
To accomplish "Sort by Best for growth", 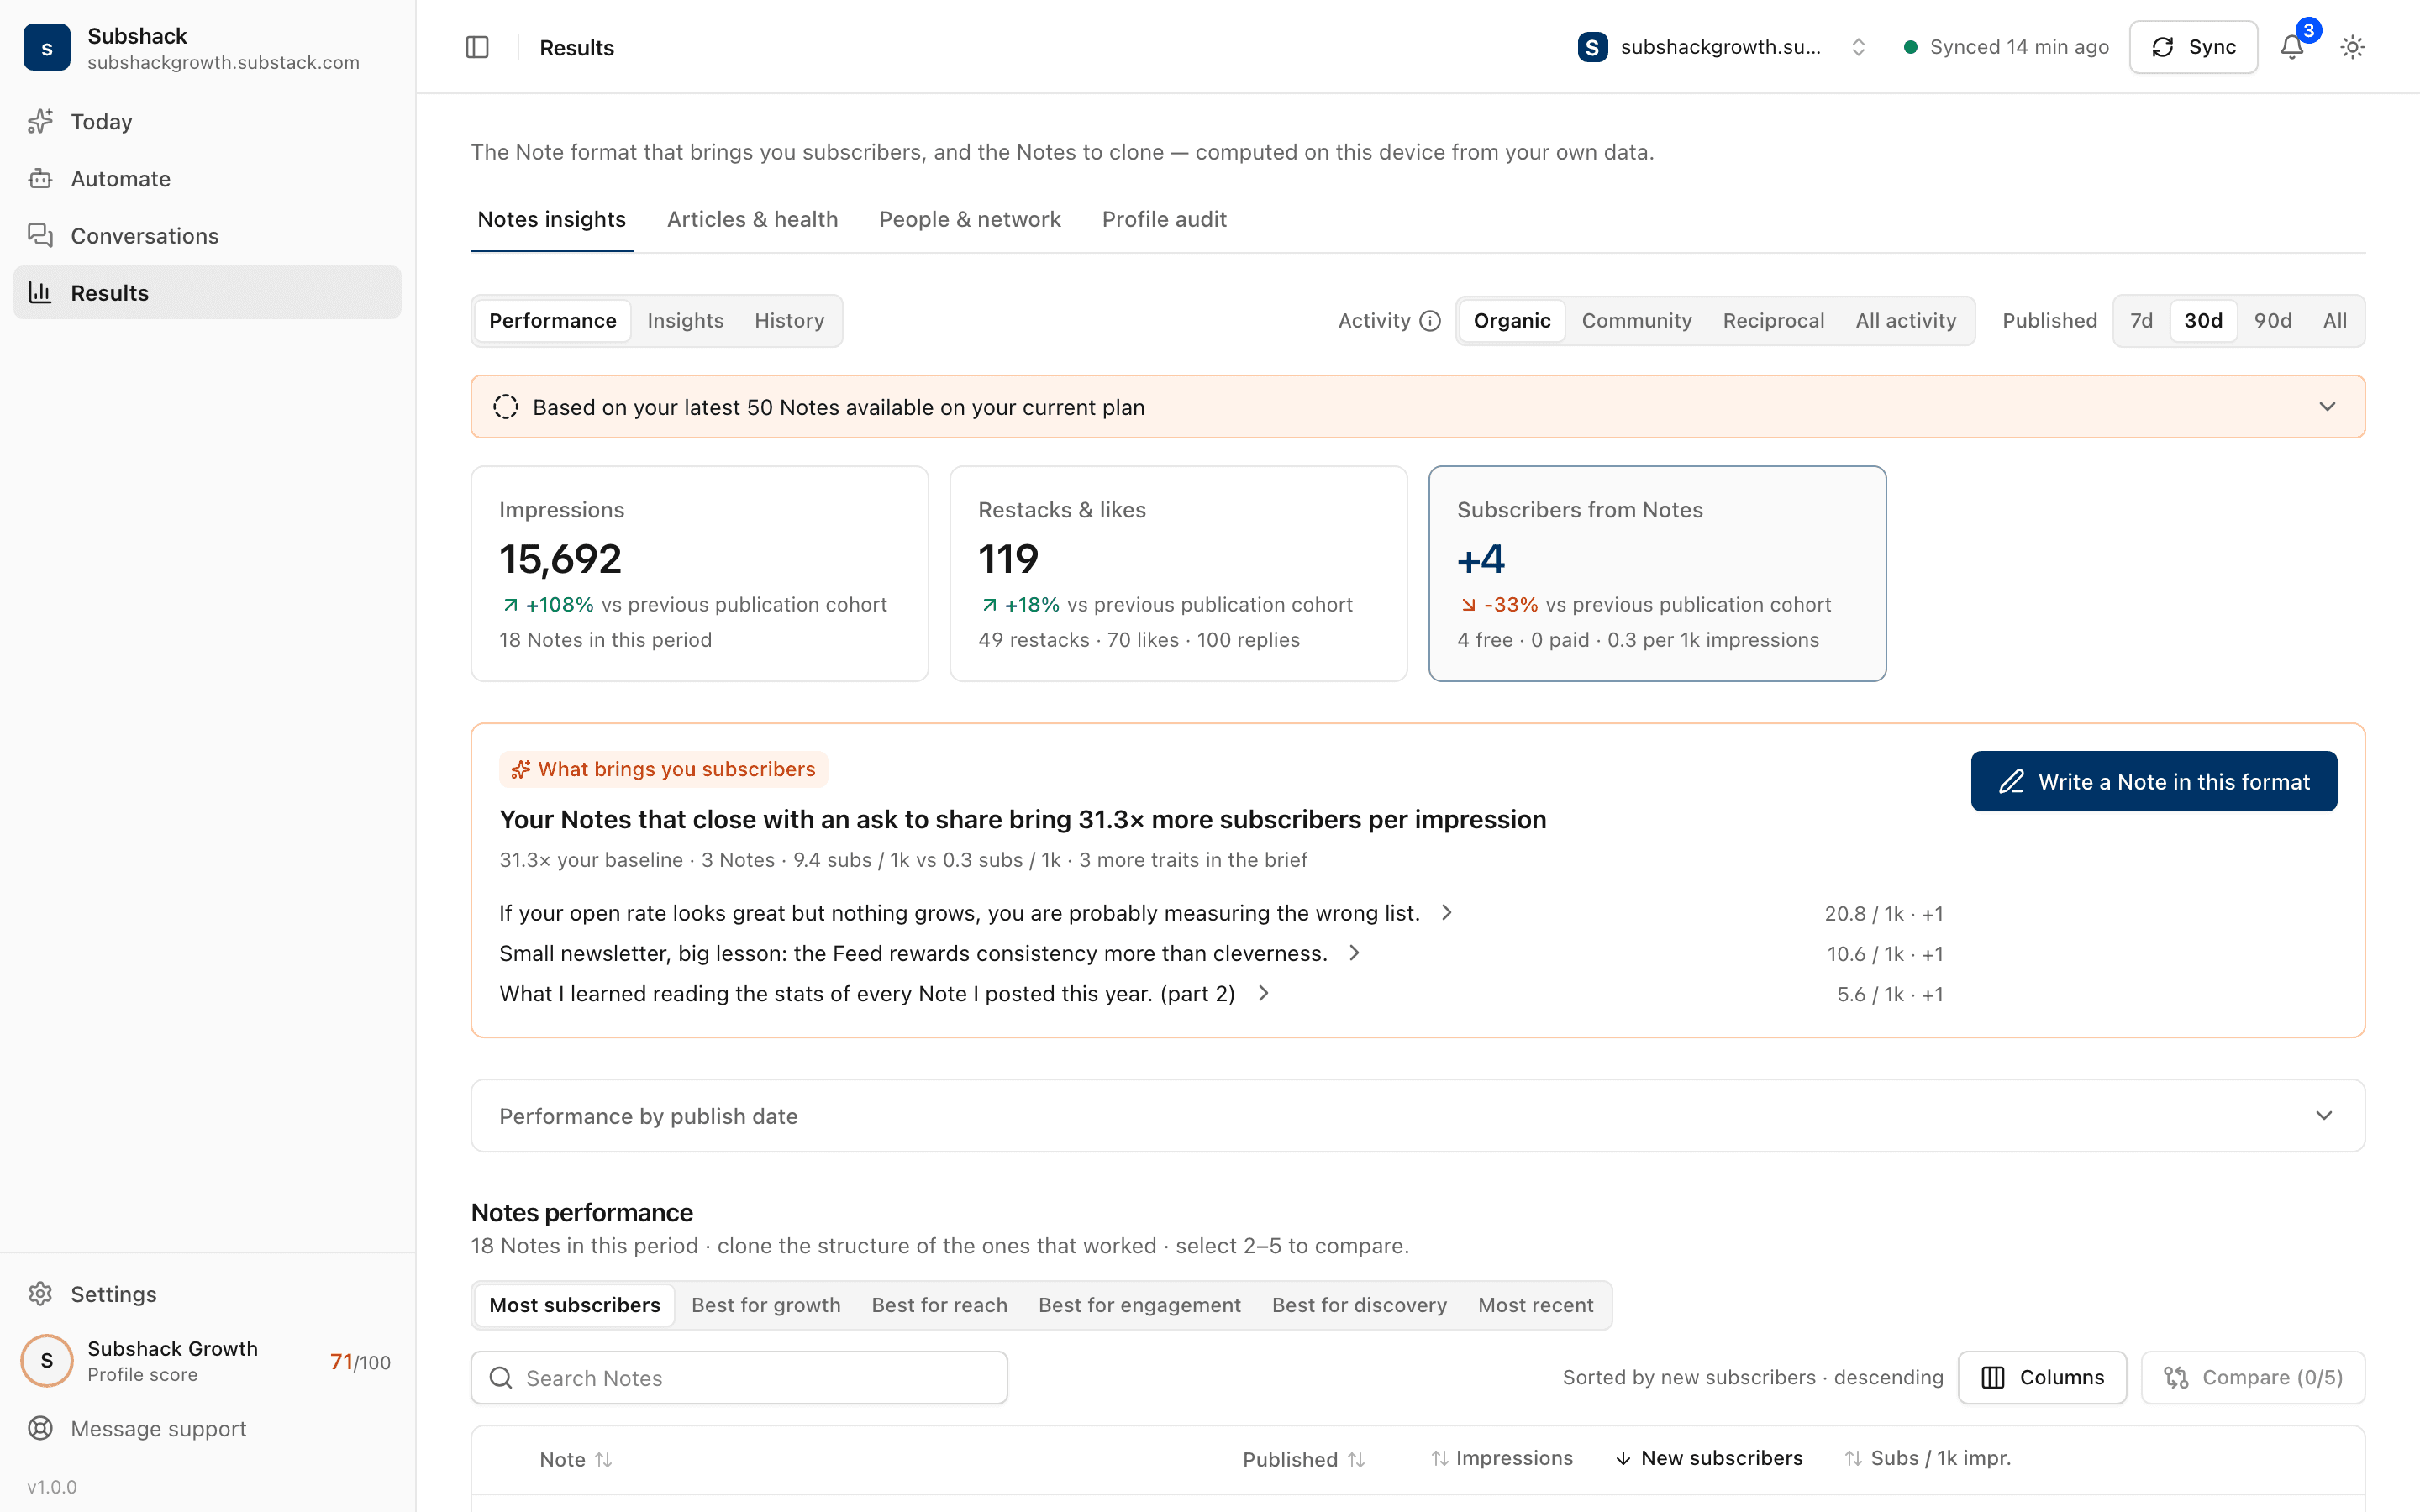I will pos(765,1305).
